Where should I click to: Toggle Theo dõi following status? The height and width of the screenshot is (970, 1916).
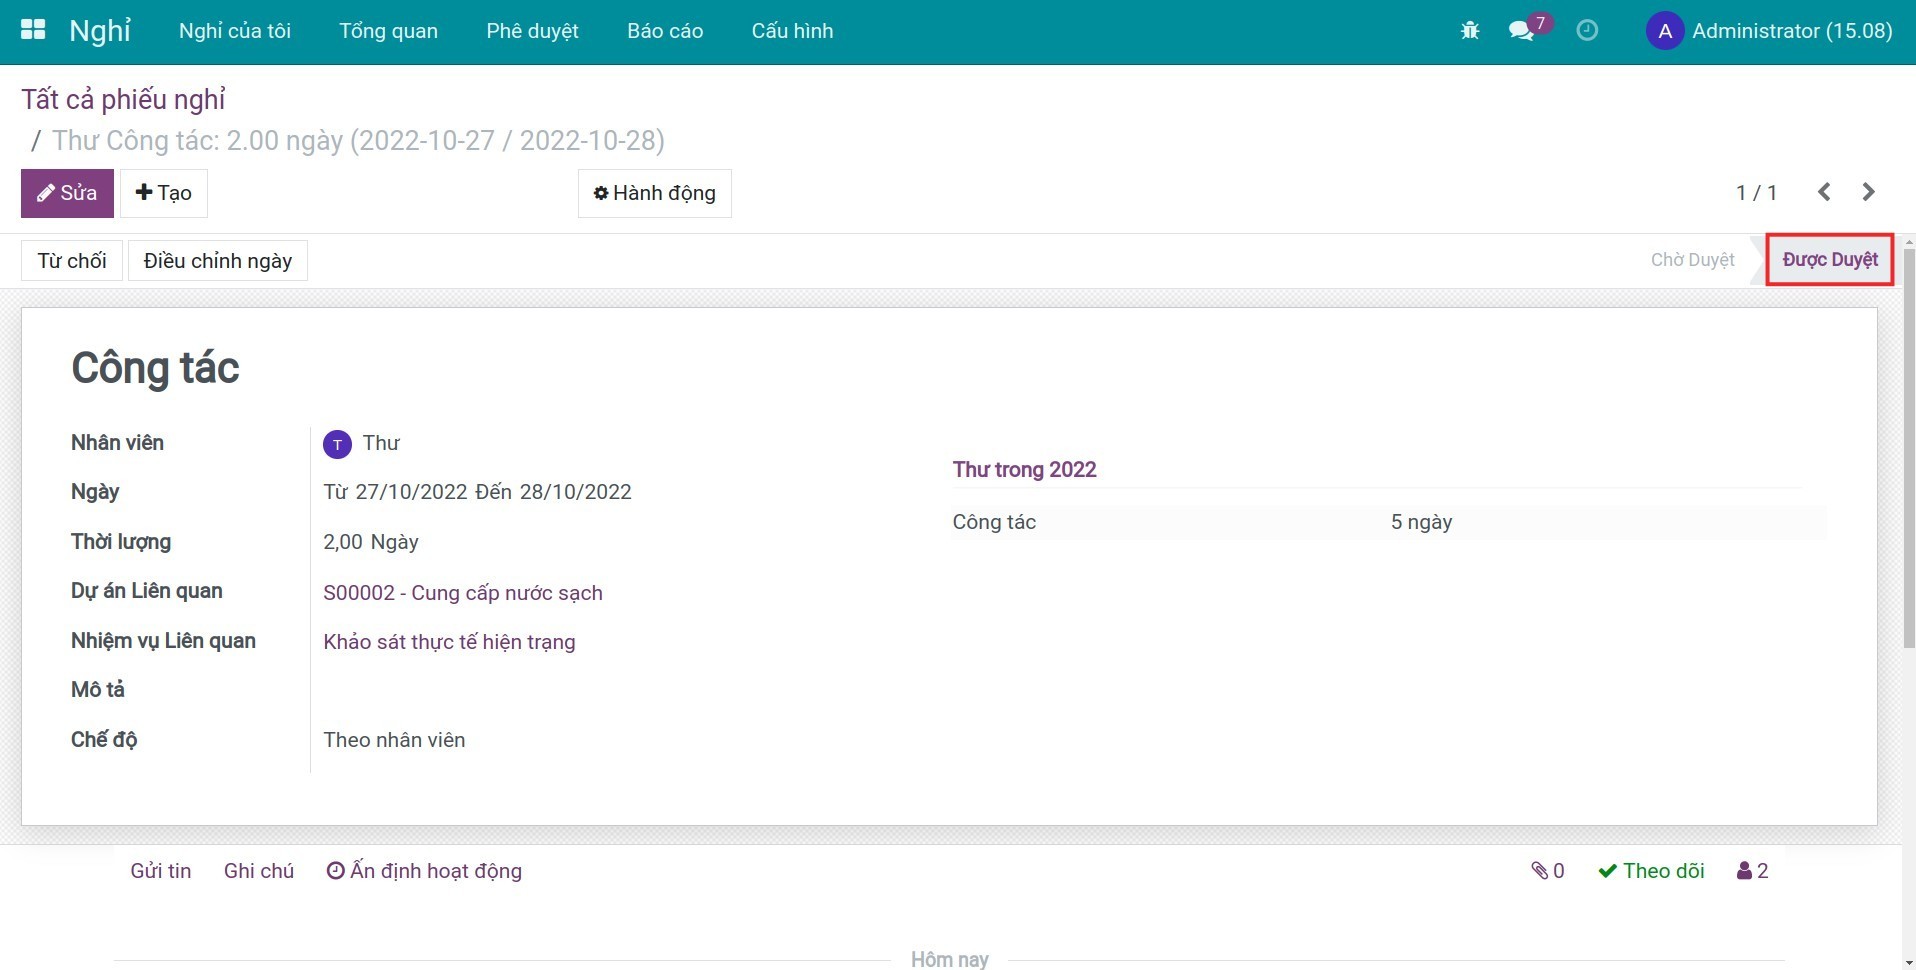tap(1651, 871)
